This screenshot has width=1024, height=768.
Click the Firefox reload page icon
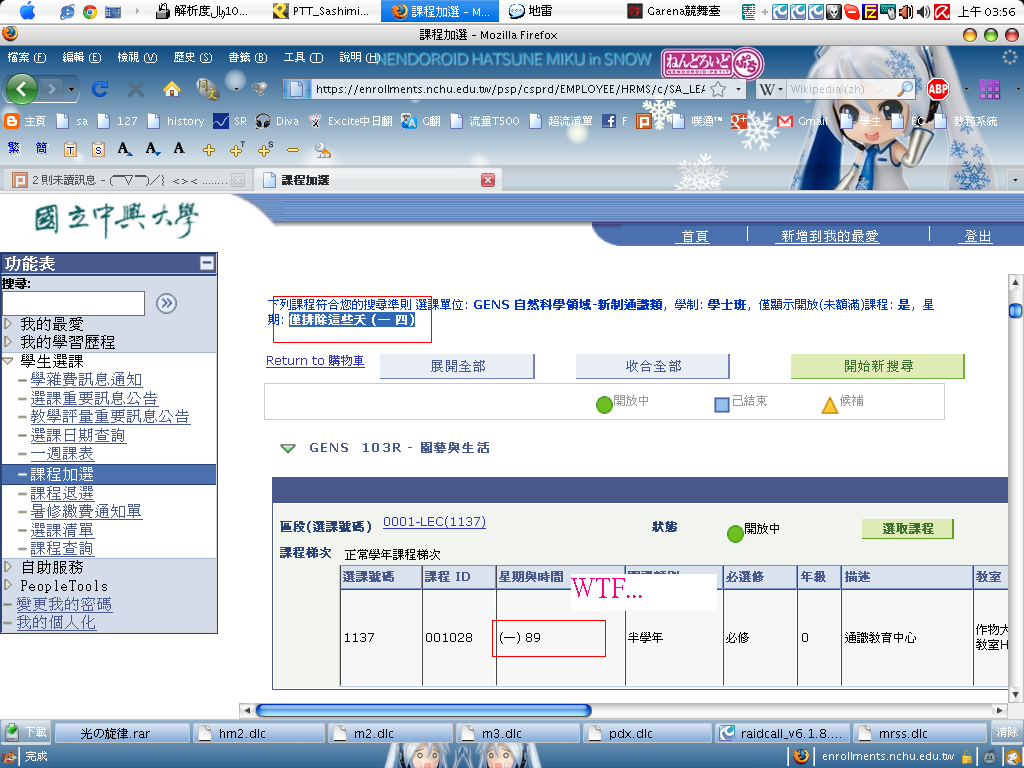pos(100,89)
